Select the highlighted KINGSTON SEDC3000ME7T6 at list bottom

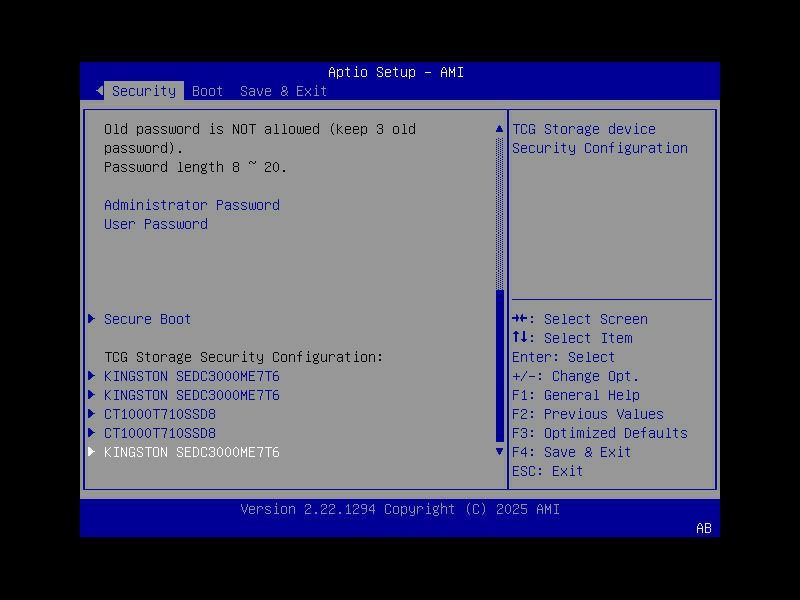[190, 452]
